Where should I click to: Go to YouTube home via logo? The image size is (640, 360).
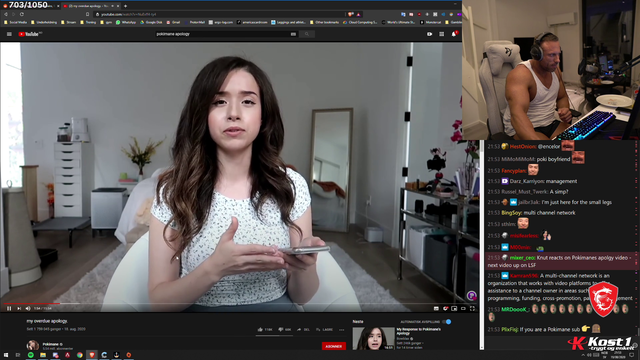30,34
